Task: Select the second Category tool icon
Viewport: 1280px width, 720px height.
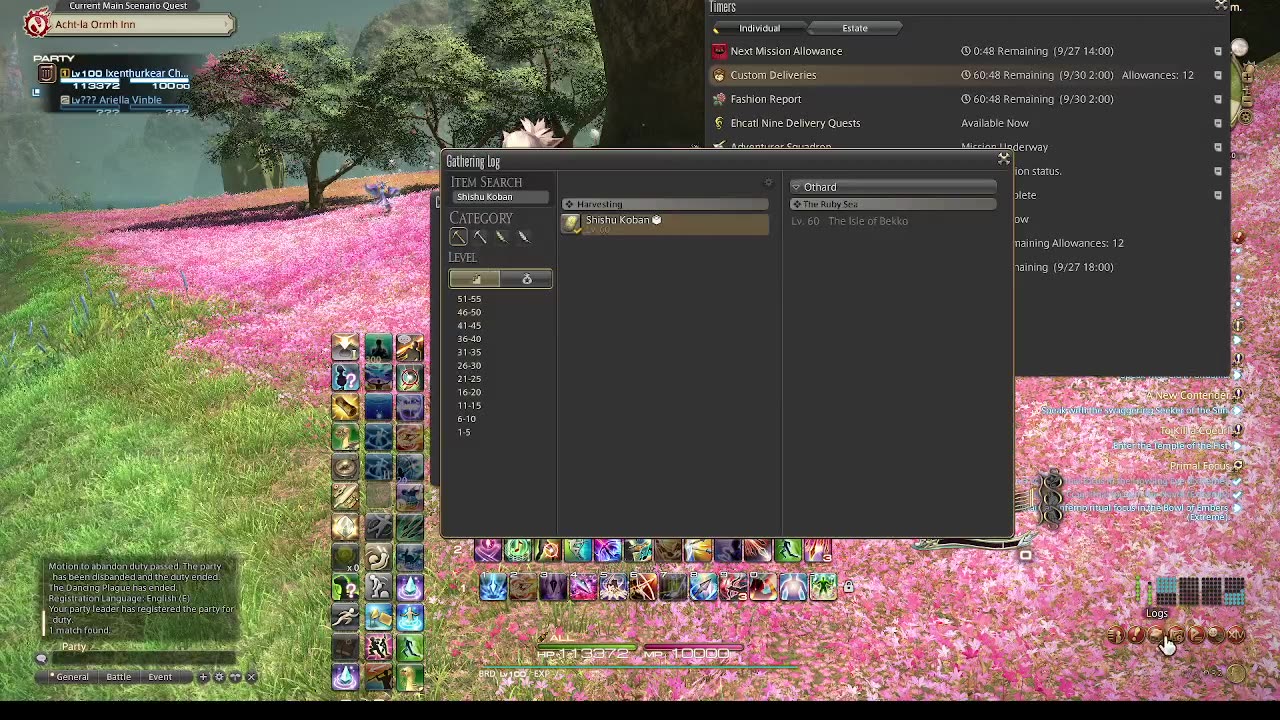Action: [x=480, y=237]
